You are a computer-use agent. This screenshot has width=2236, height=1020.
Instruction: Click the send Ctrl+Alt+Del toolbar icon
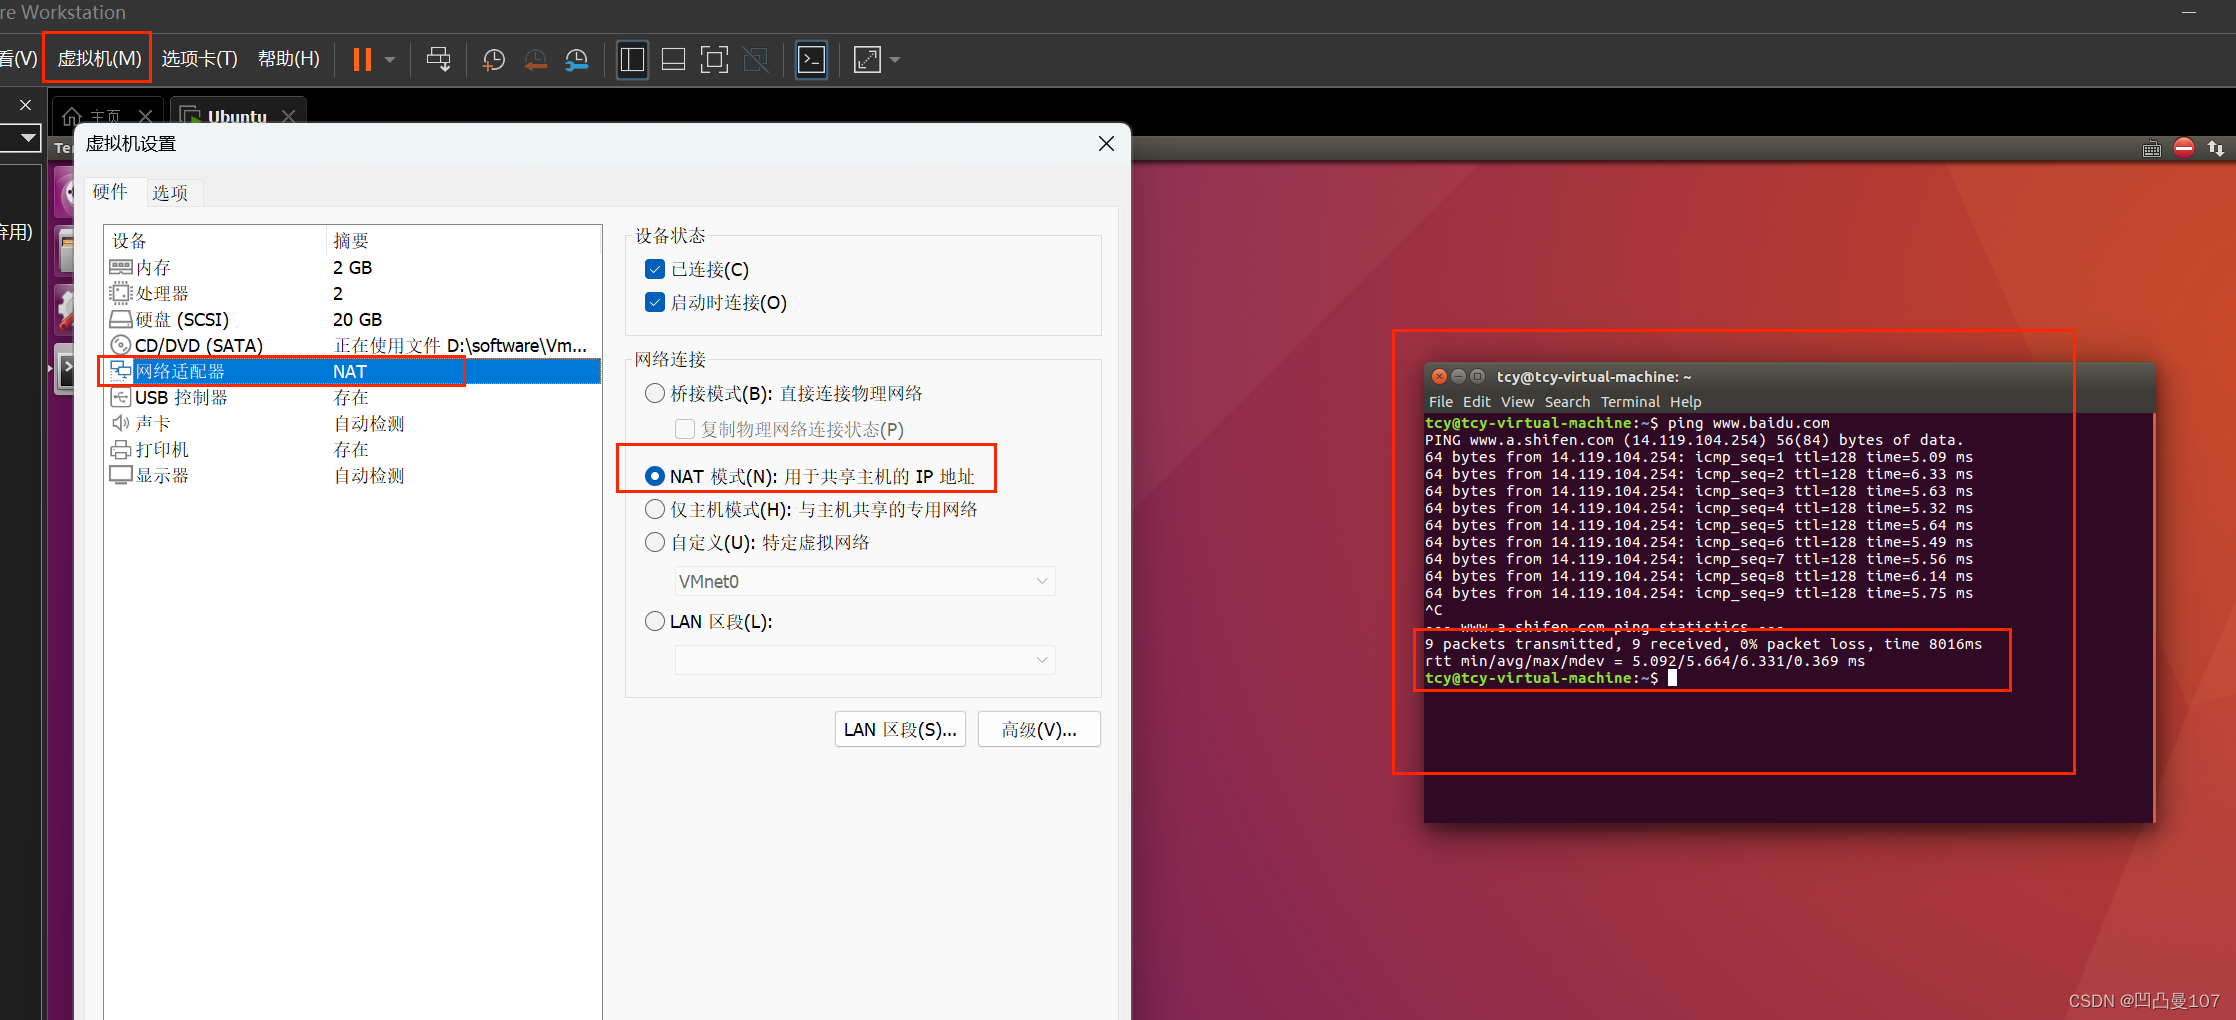[438, 60]
